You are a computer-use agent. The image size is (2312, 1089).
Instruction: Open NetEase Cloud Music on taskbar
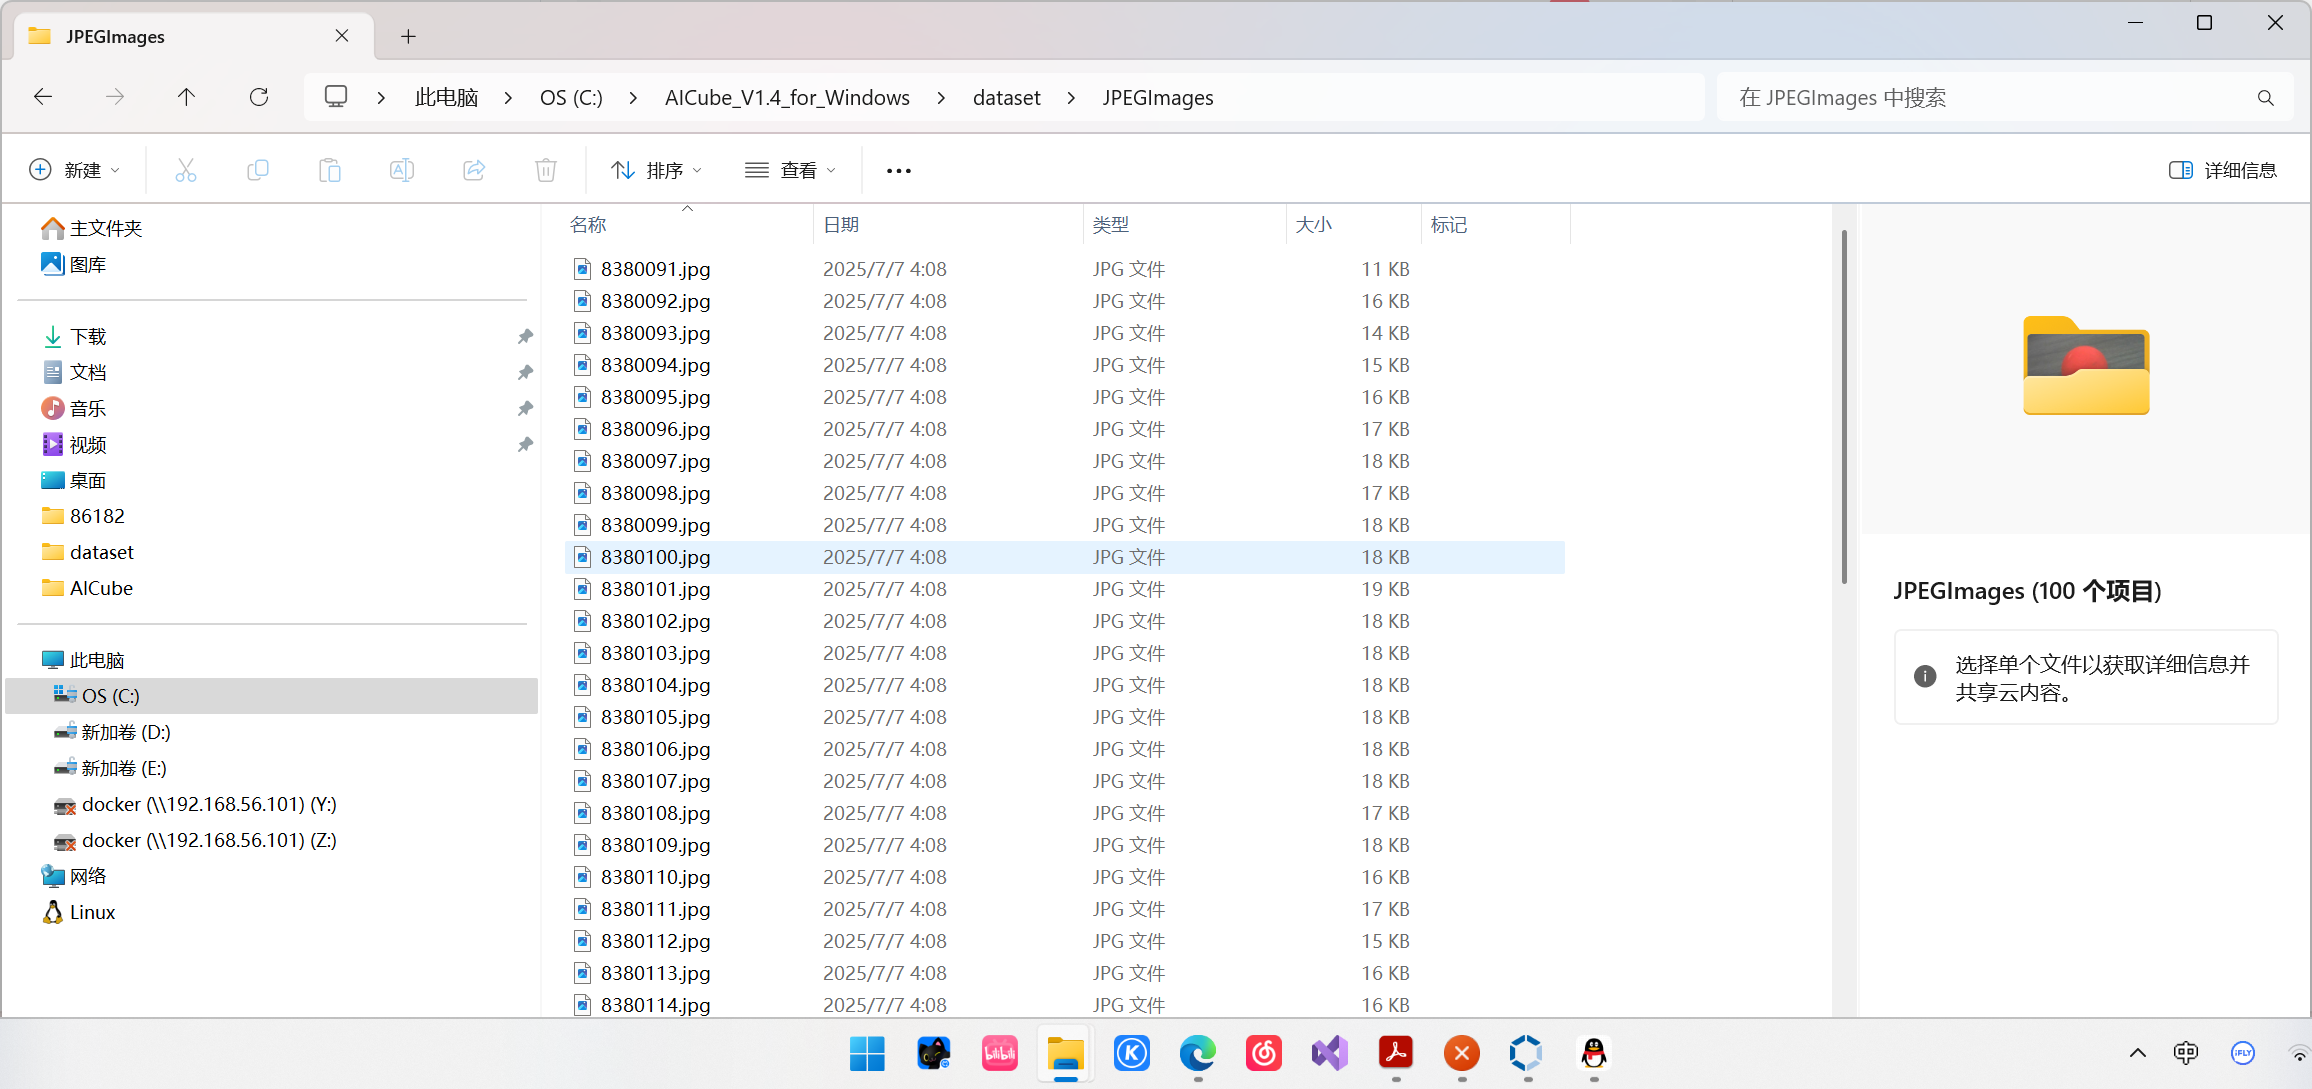pyautogui.click(x=1264, y=1053)
